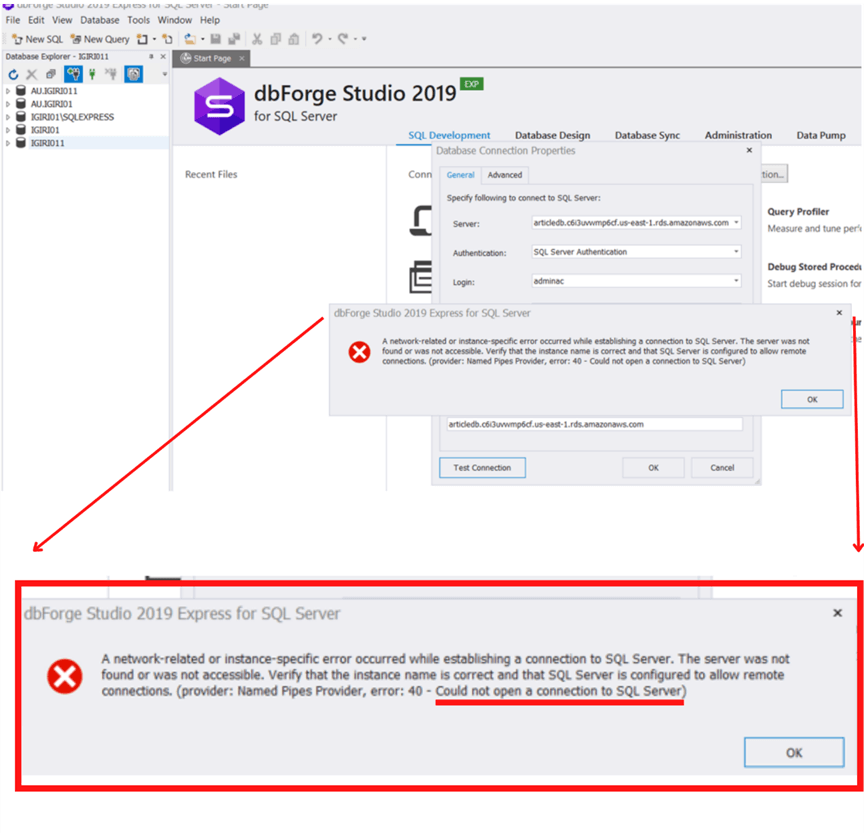Click the Cut scissors icon
The width and height of the screenshot is (864, 833).
(x=257, y=39)
